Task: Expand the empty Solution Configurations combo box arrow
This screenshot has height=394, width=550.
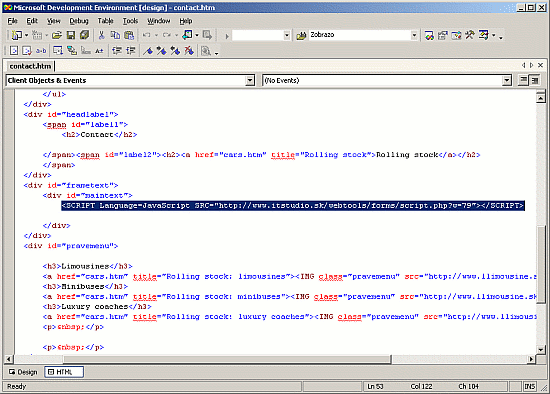Action: coord(287,35)
